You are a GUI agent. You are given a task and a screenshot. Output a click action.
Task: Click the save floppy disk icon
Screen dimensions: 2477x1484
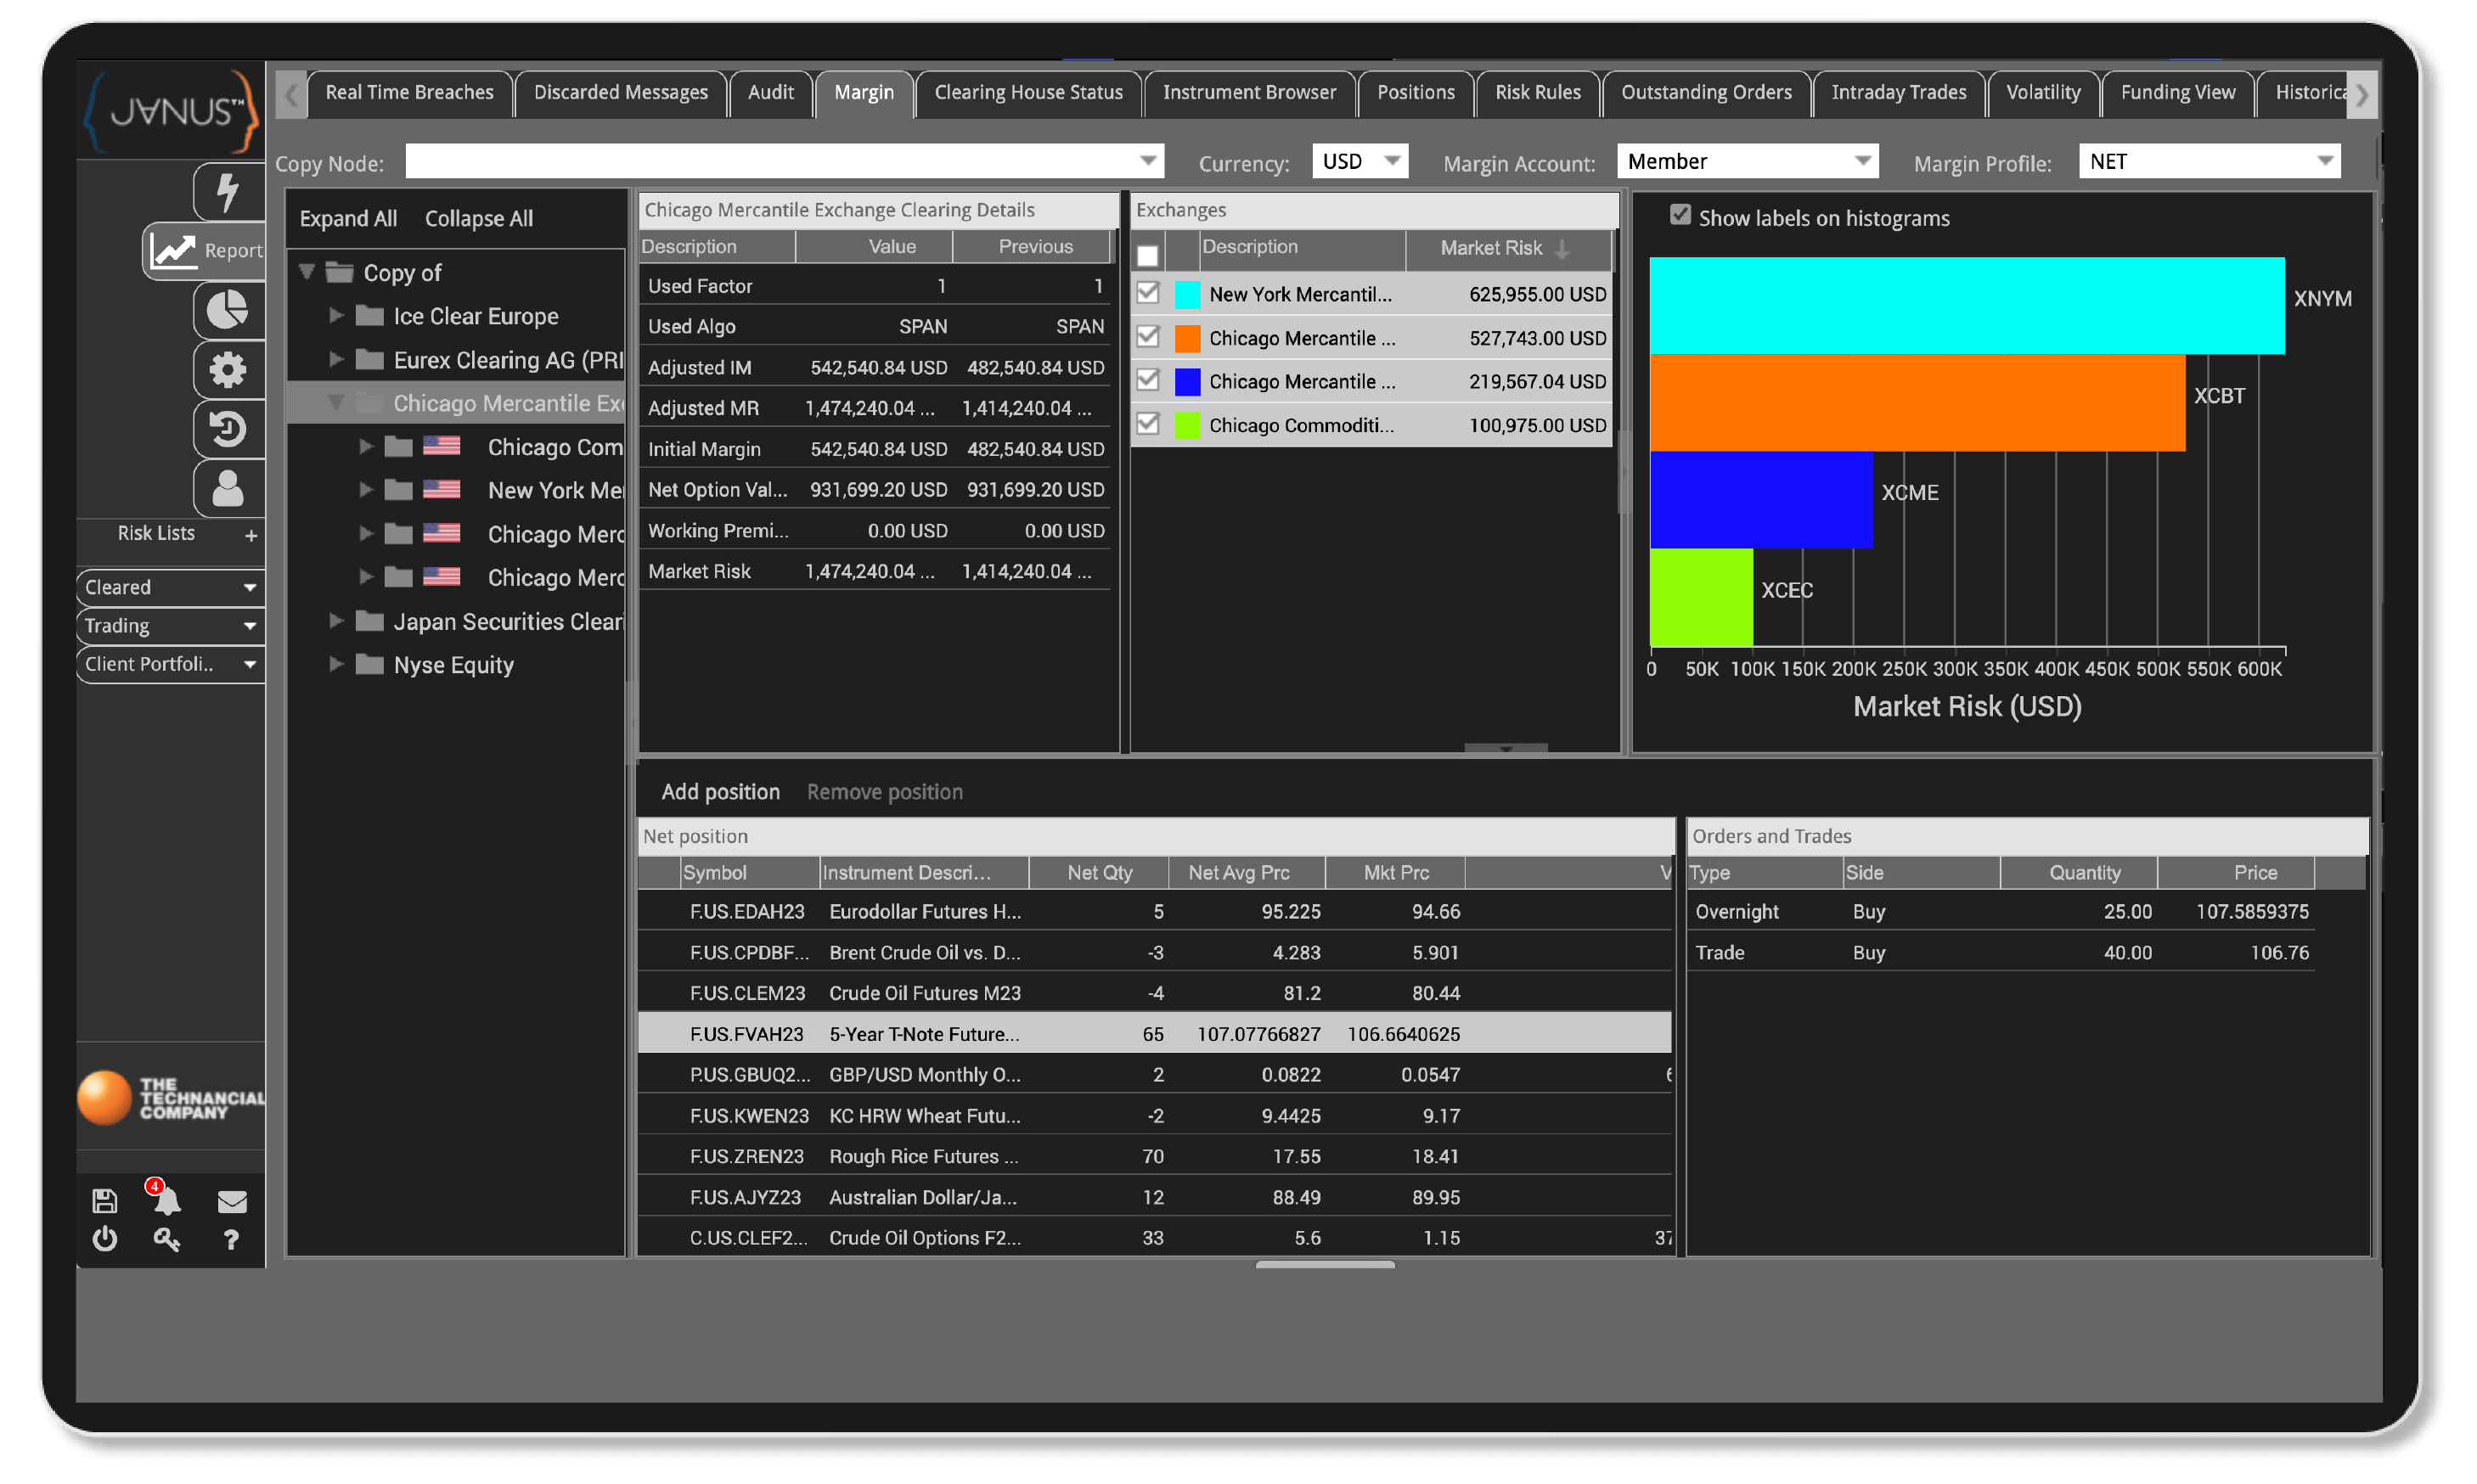click(x=105, y=1201)
